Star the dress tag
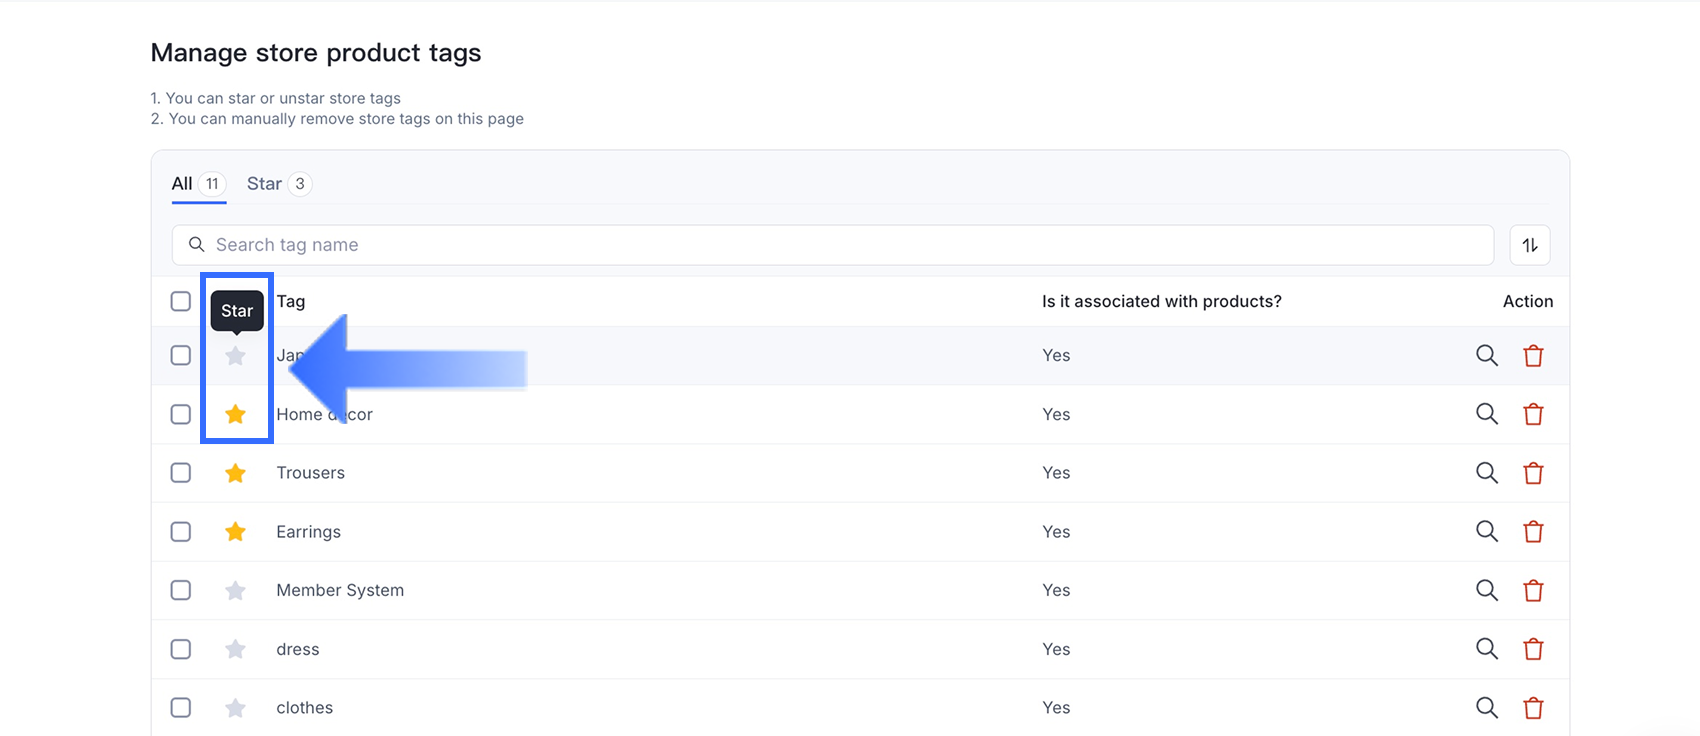 [235, 650]
